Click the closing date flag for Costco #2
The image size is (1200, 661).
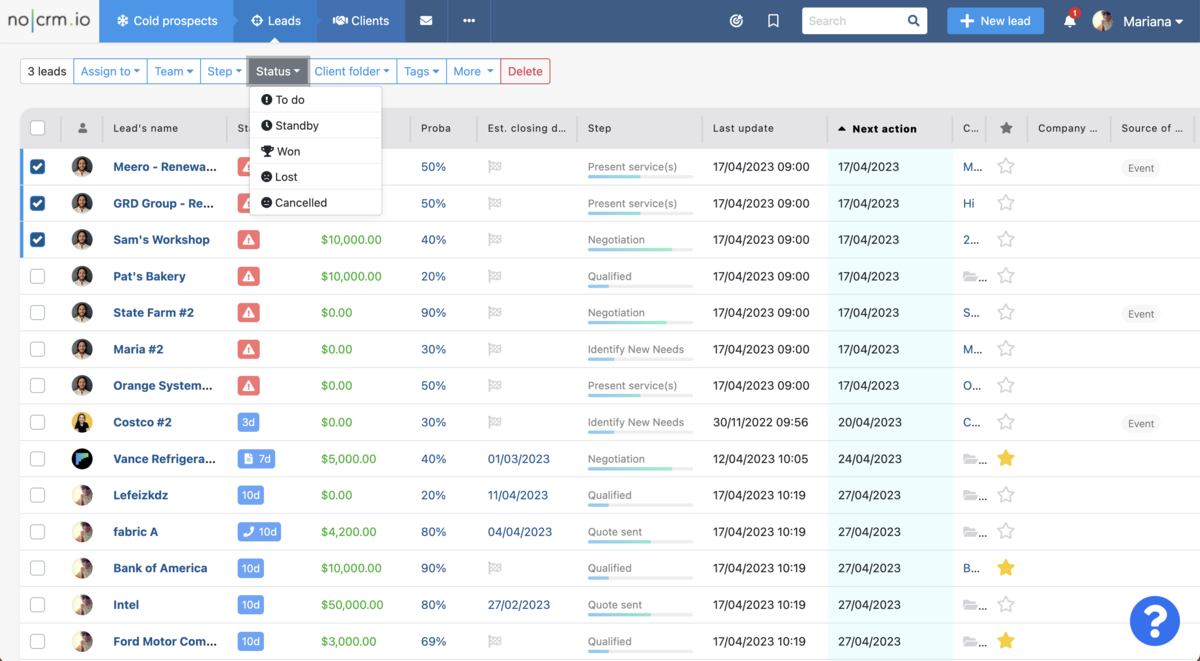click(x=494, y=422)
